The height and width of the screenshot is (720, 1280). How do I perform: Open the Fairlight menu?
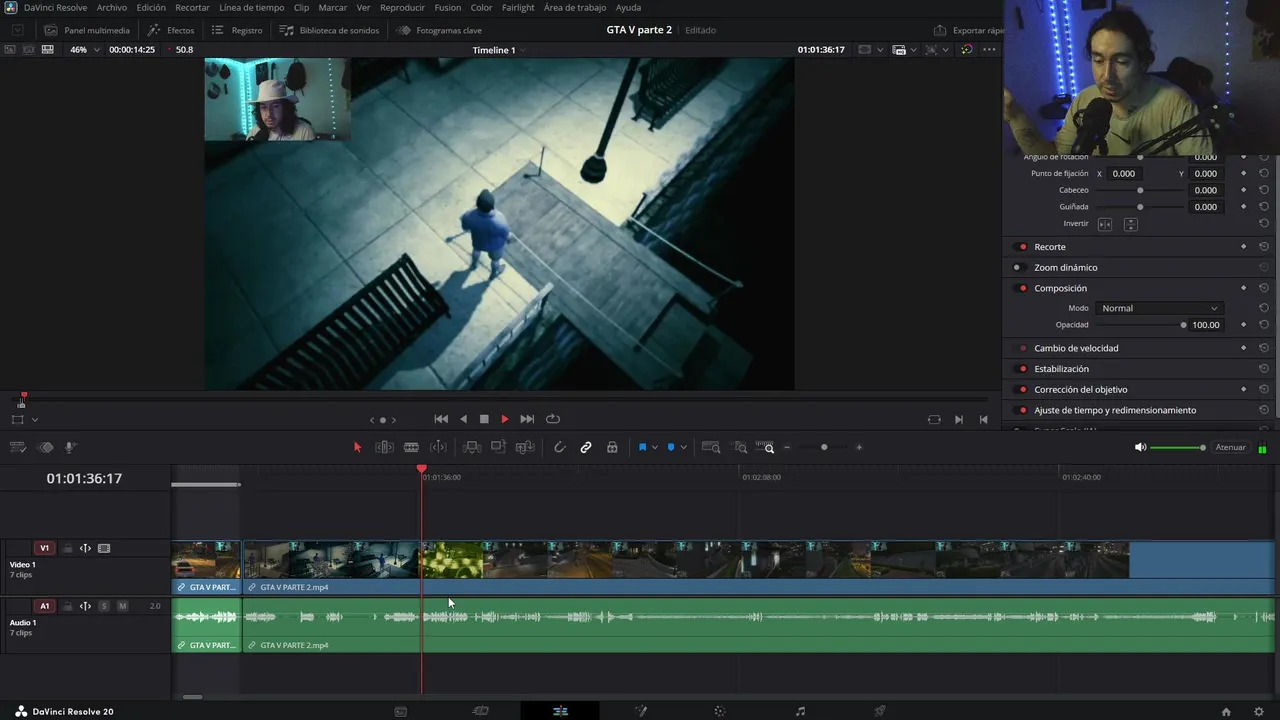click(518, 8)
